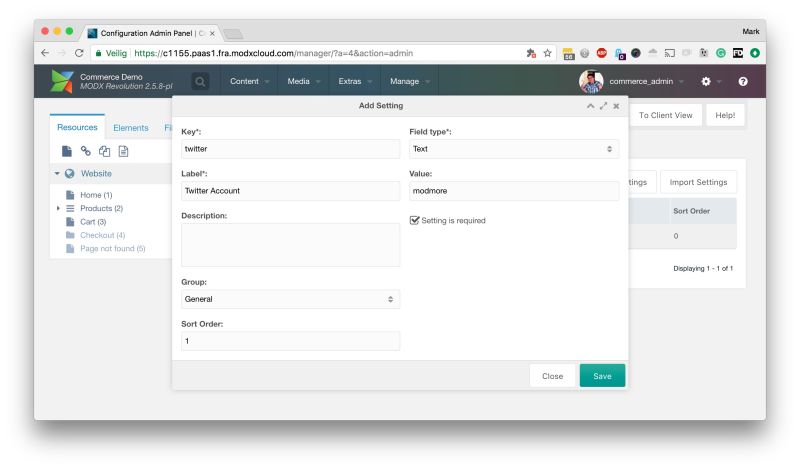Open the search icon in MODX header
Viewport: 800px width, 469px height.
[x=200, y=82]
